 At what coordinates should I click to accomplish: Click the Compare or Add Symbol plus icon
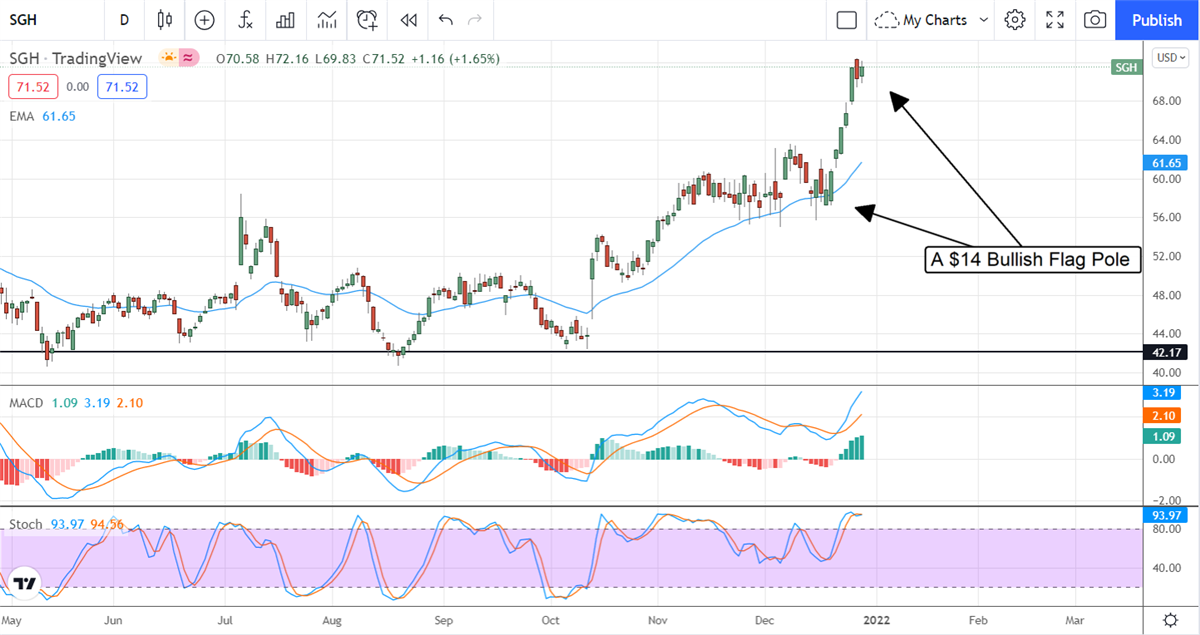pos(204,20)
